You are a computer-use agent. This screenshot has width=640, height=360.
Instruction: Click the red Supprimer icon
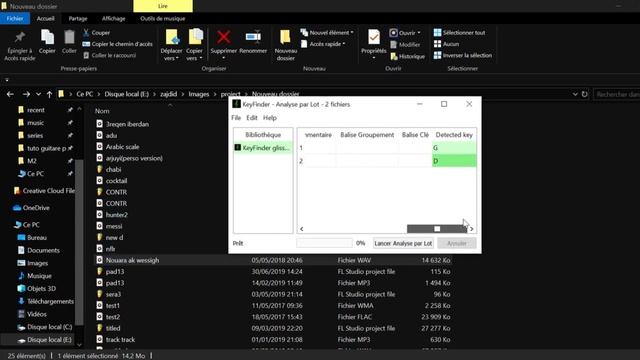[x=224, y=37]
